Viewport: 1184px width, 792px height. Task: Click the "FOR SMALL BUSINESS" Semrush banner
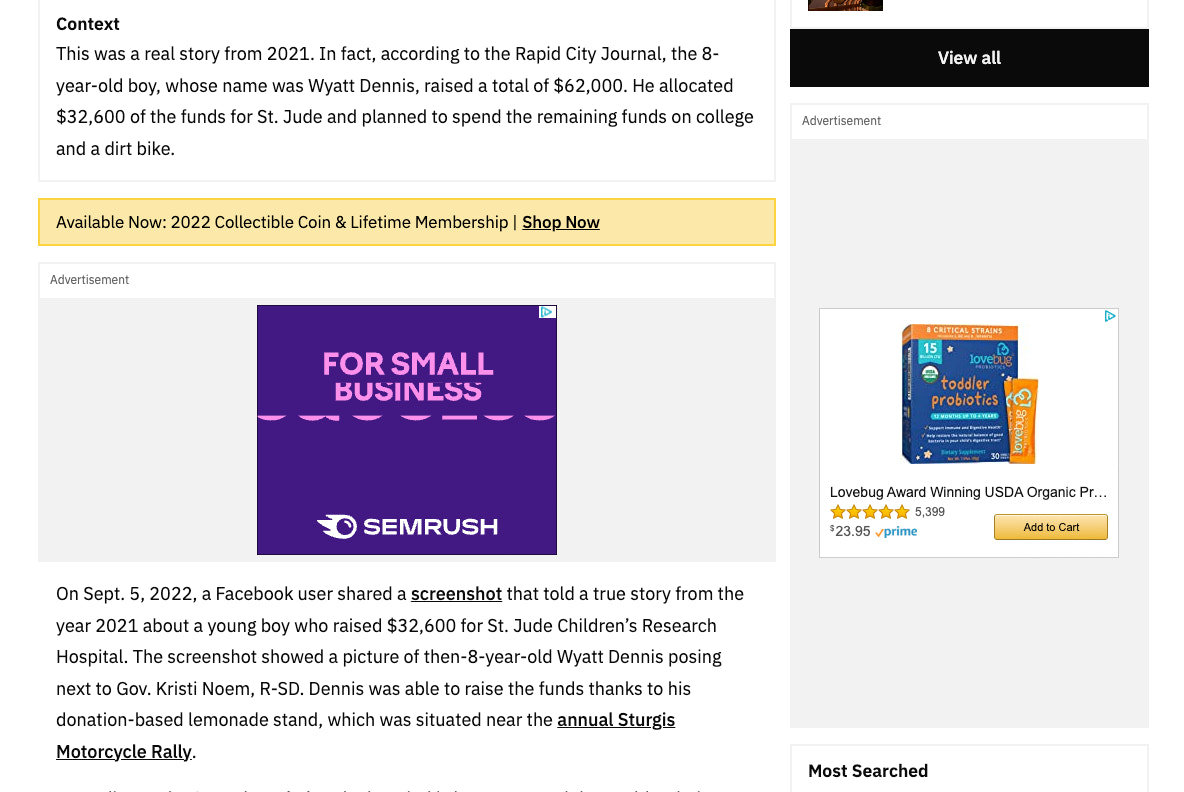[x=407, y=372]
